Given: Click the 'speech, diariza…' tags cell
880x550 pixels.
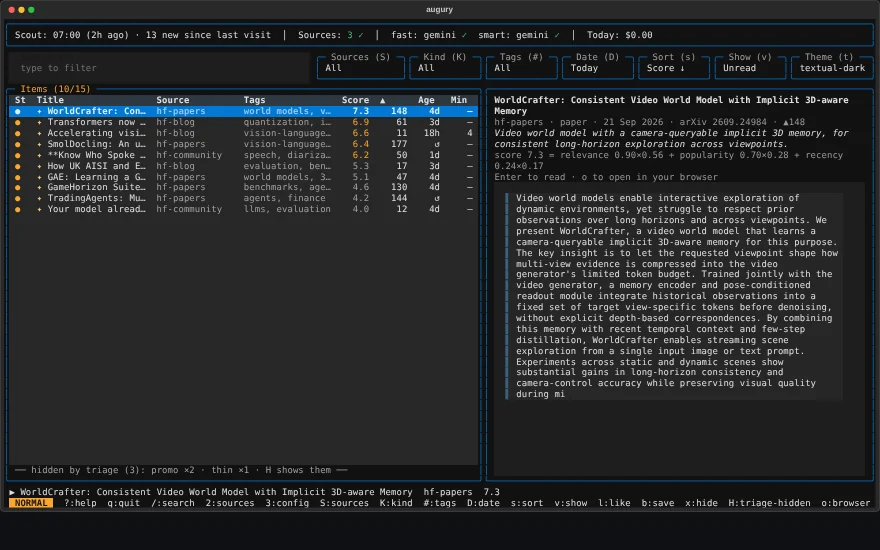Looking at the screenshot, I should click(287, 155).
